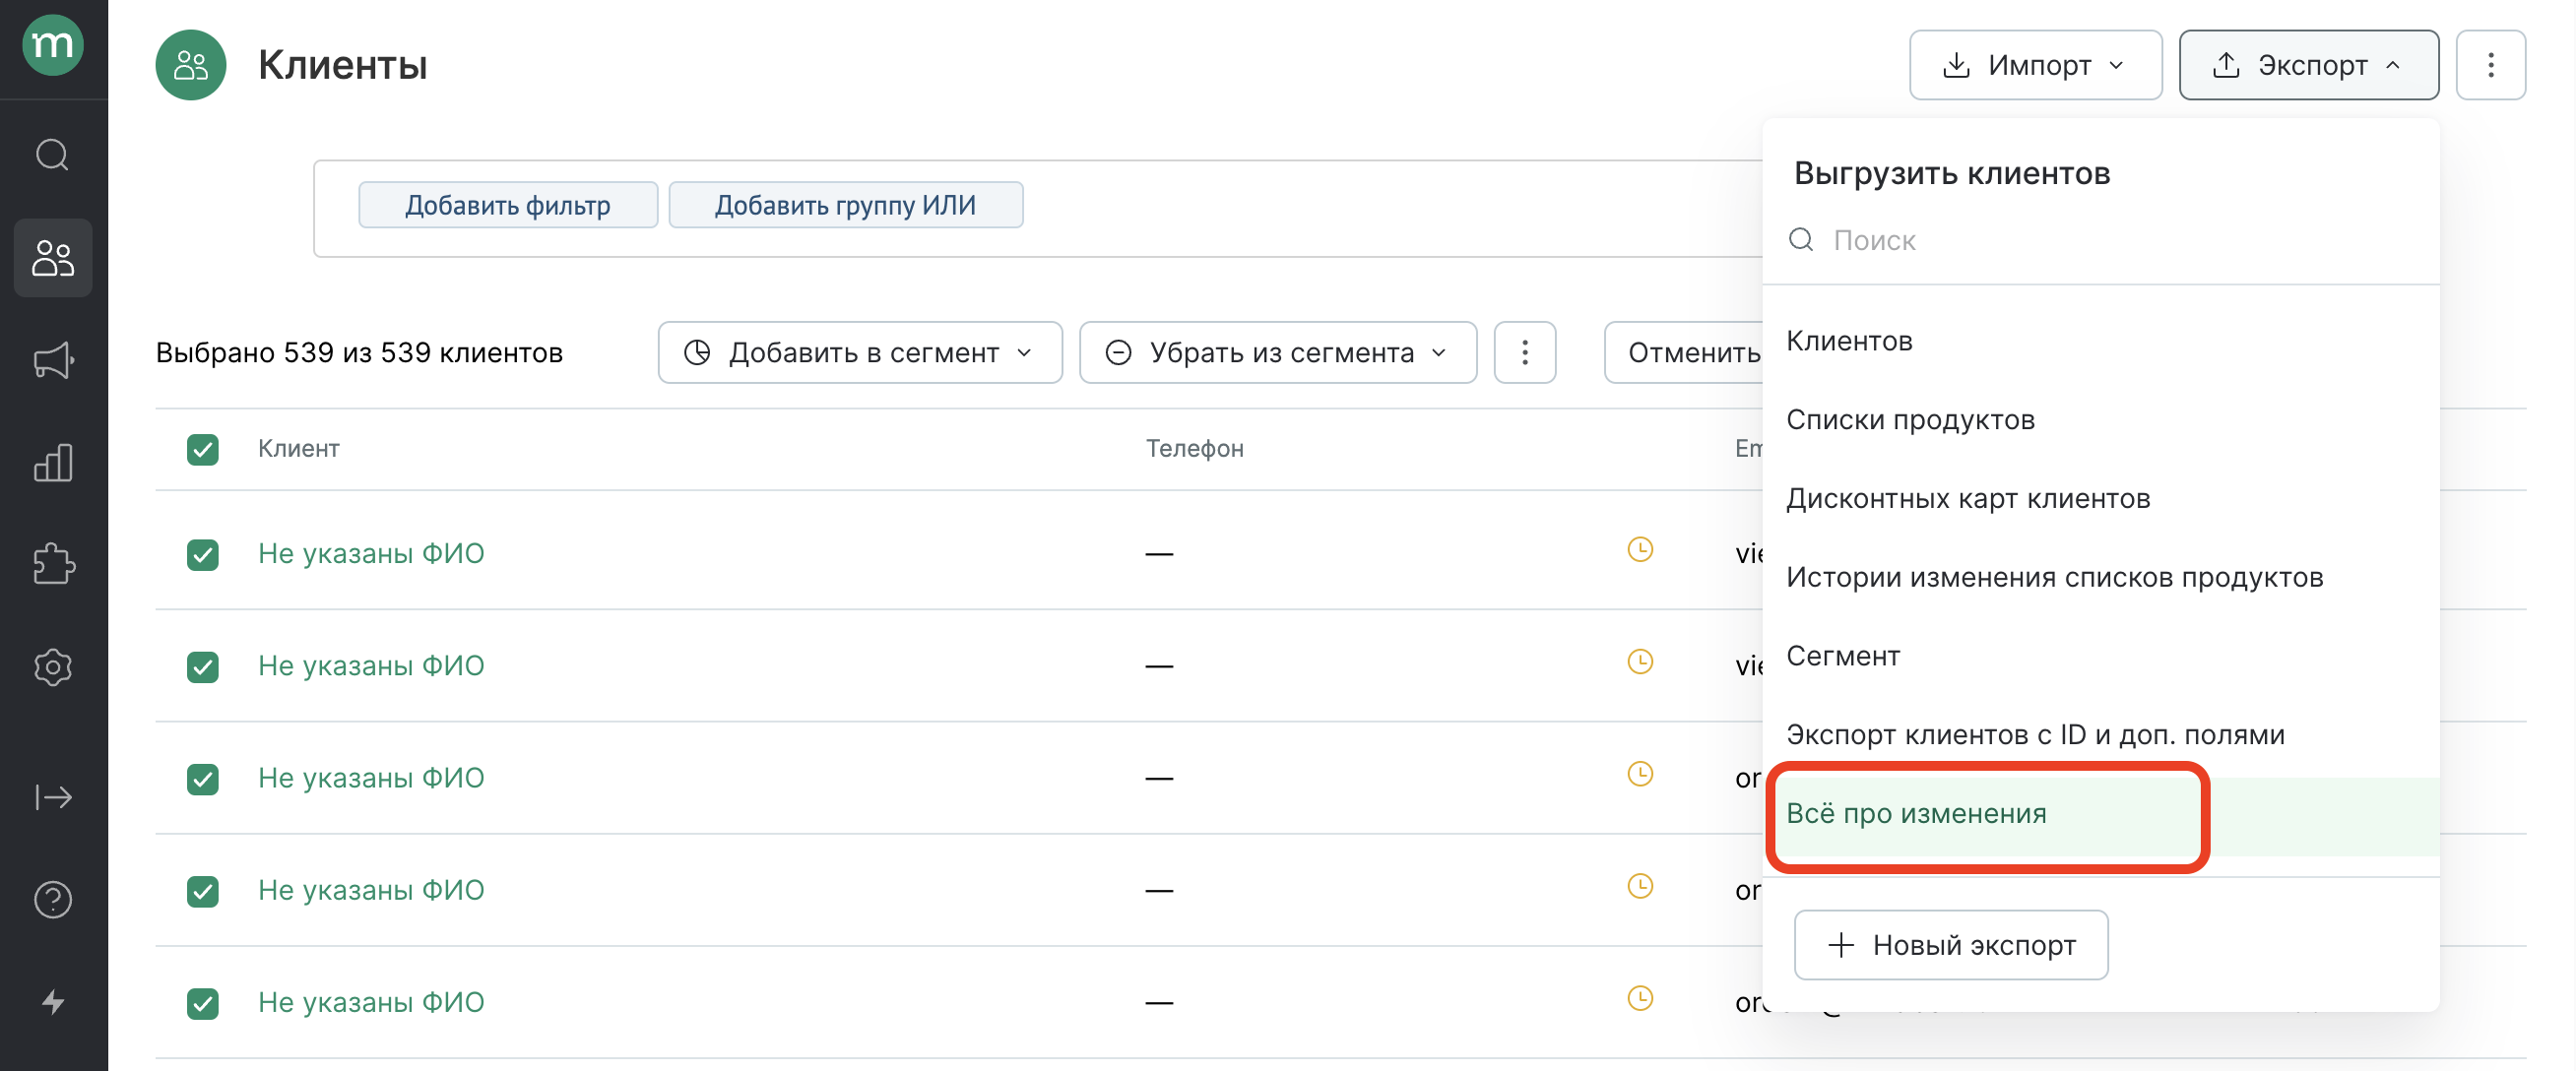Select Дисконтных карт клиентов option
Screen dimensions: 2576x1071
[x=2100, y=498]
